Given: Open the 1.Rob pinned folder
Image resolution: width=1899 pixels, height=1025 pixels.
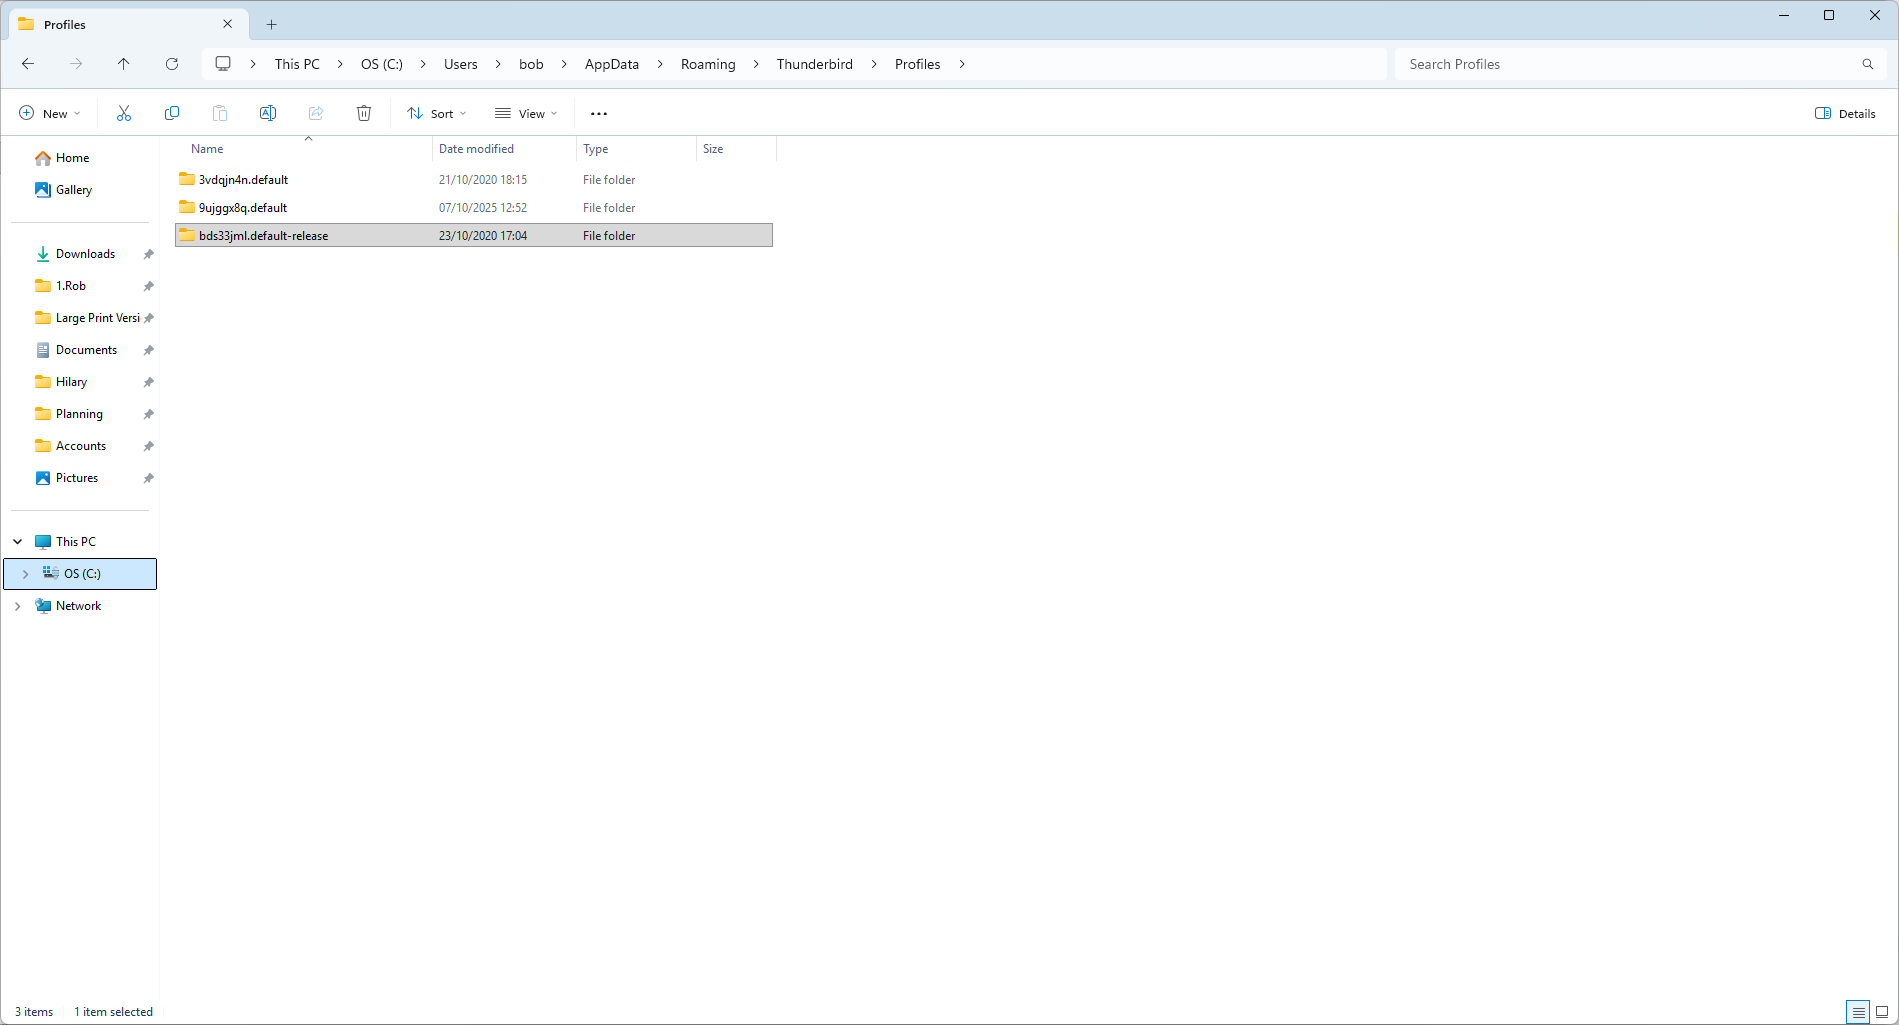Looking at the screenshot, I should point(70,286).
